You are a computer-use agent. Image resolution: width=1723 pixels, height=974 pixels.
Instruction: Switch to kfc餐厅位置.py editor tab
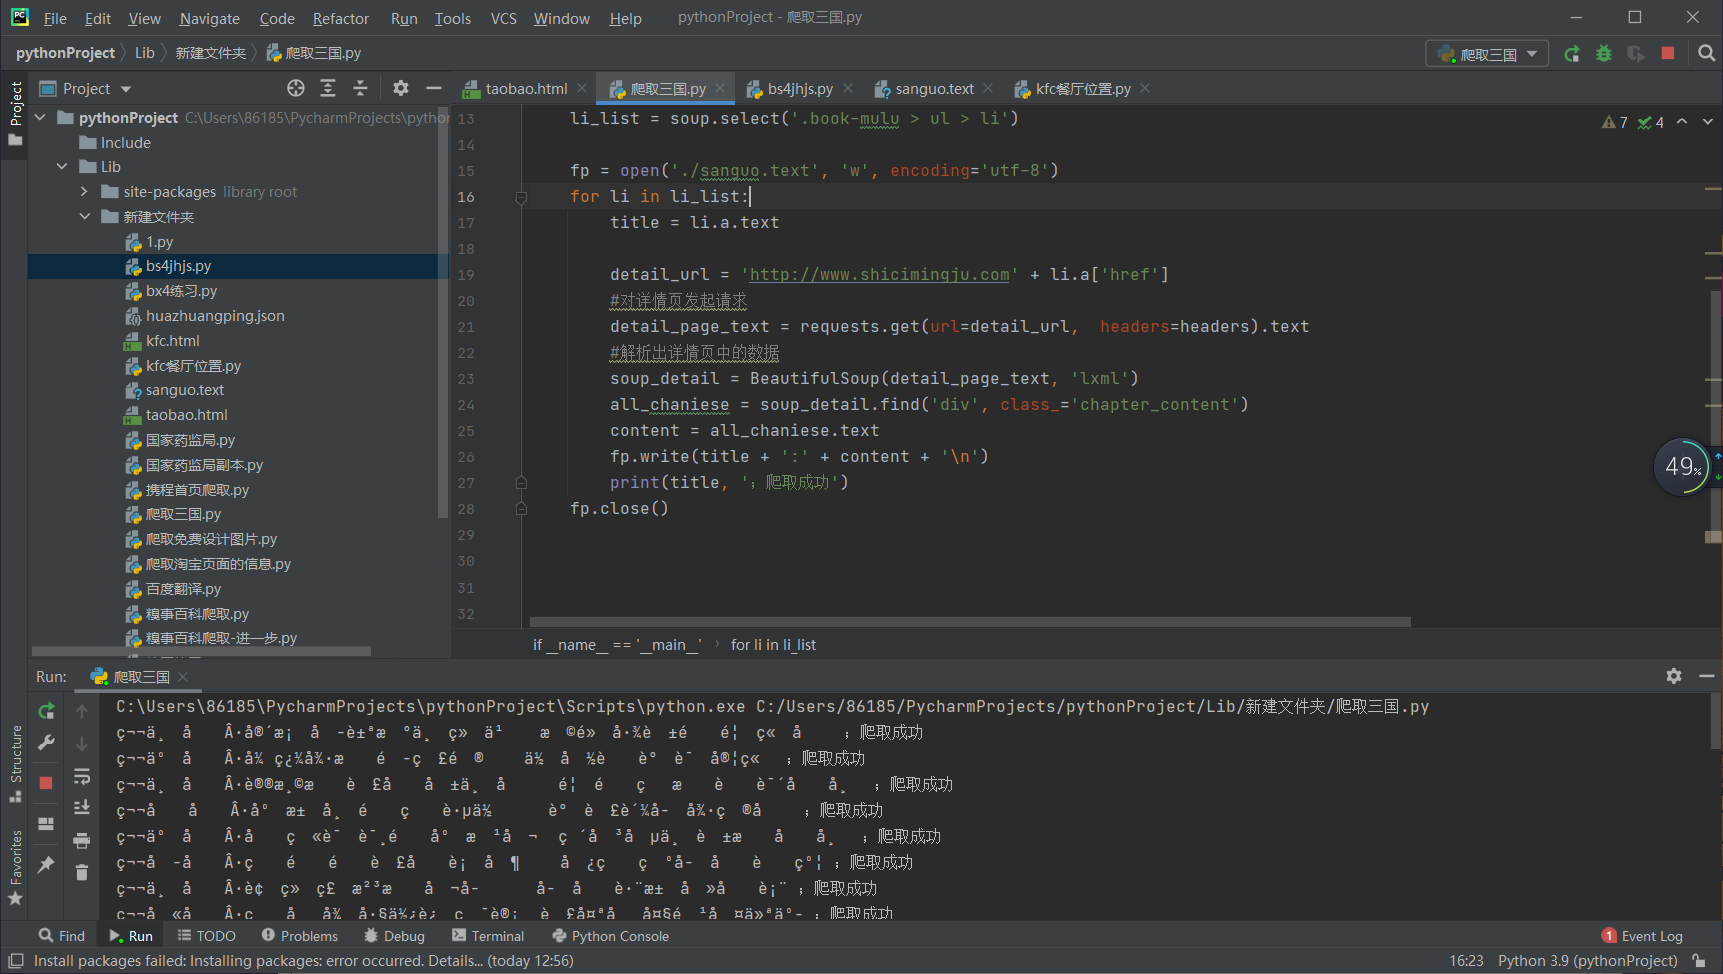[x=1083, y=89]
